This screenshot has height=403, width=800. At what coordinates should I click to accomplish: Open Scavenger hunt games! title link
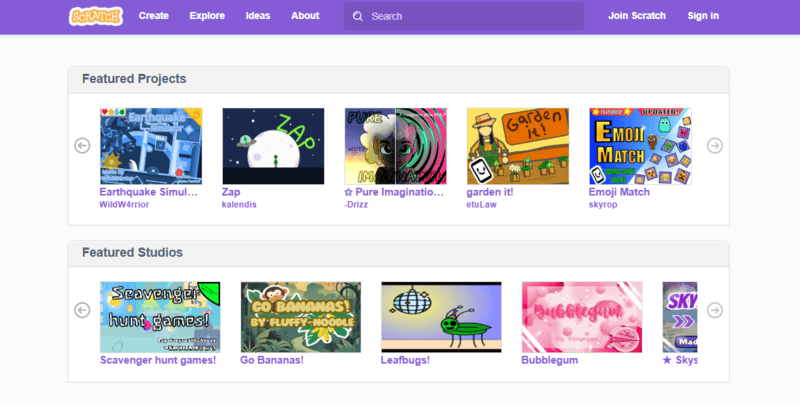[x=158, y=360]
